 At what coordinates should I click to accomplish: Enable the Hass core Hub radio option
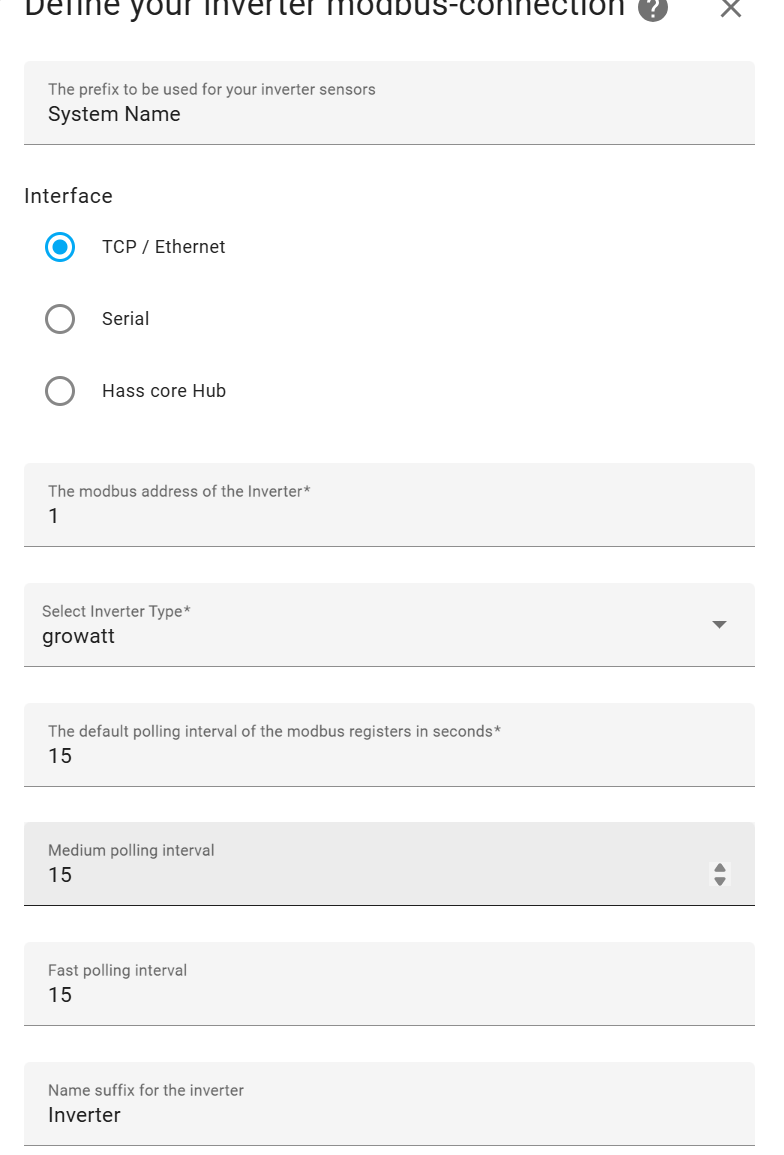(x=60, y=391)
